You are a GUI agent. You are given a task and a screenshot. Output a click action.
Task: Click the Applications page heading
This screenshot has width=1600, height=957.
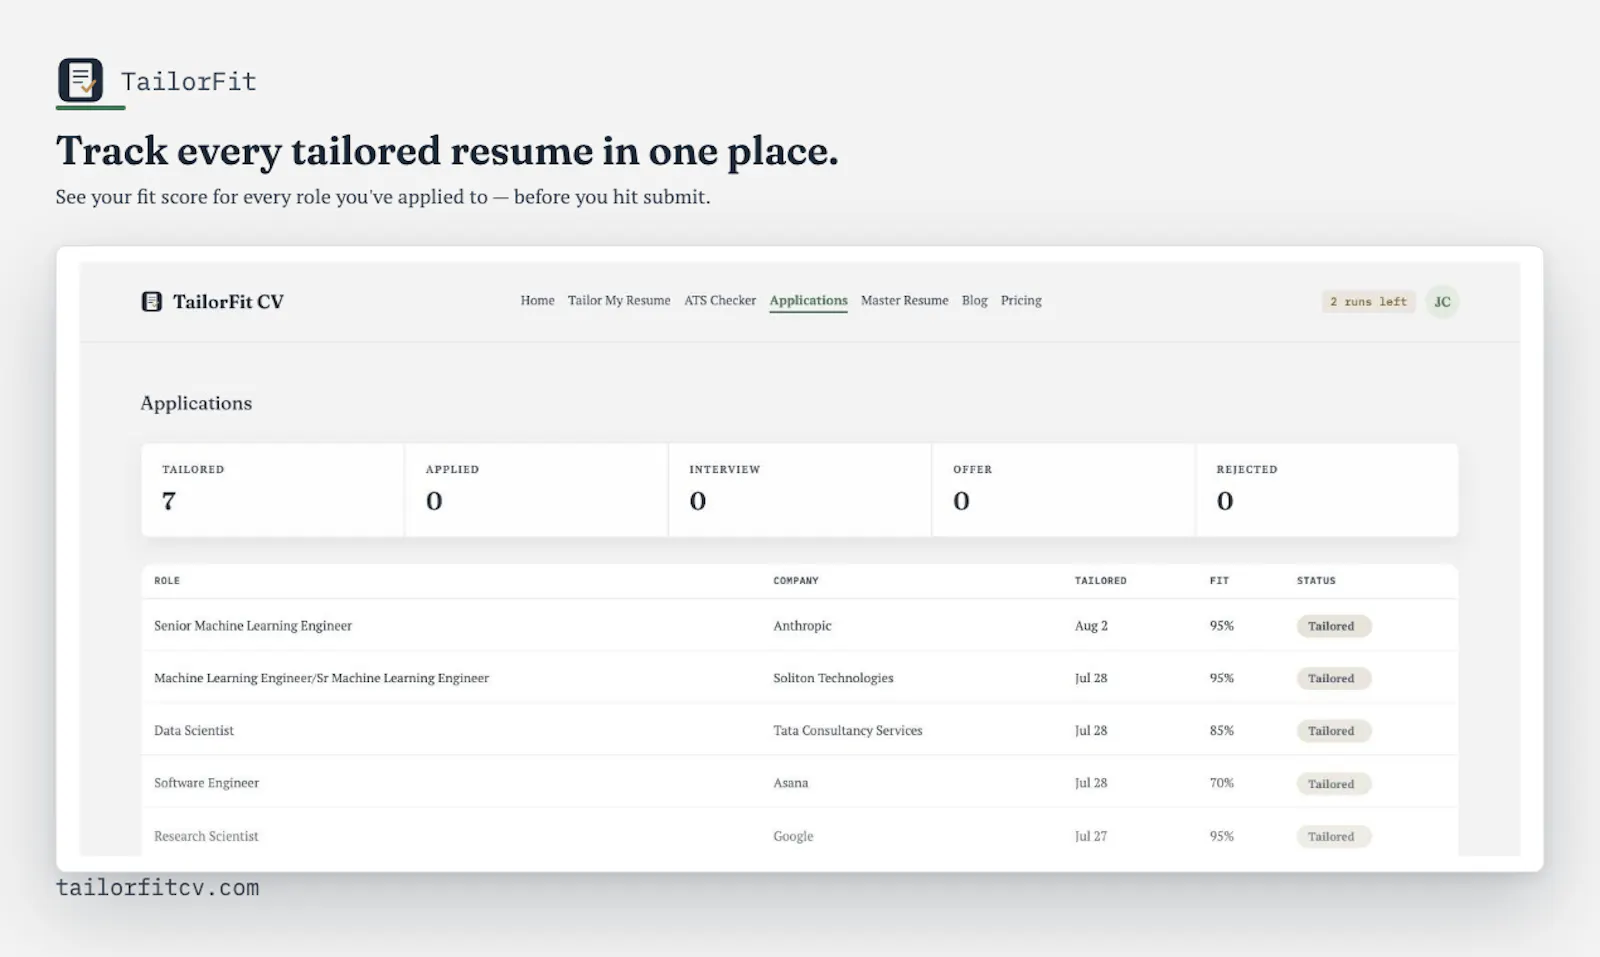point(196,403)
